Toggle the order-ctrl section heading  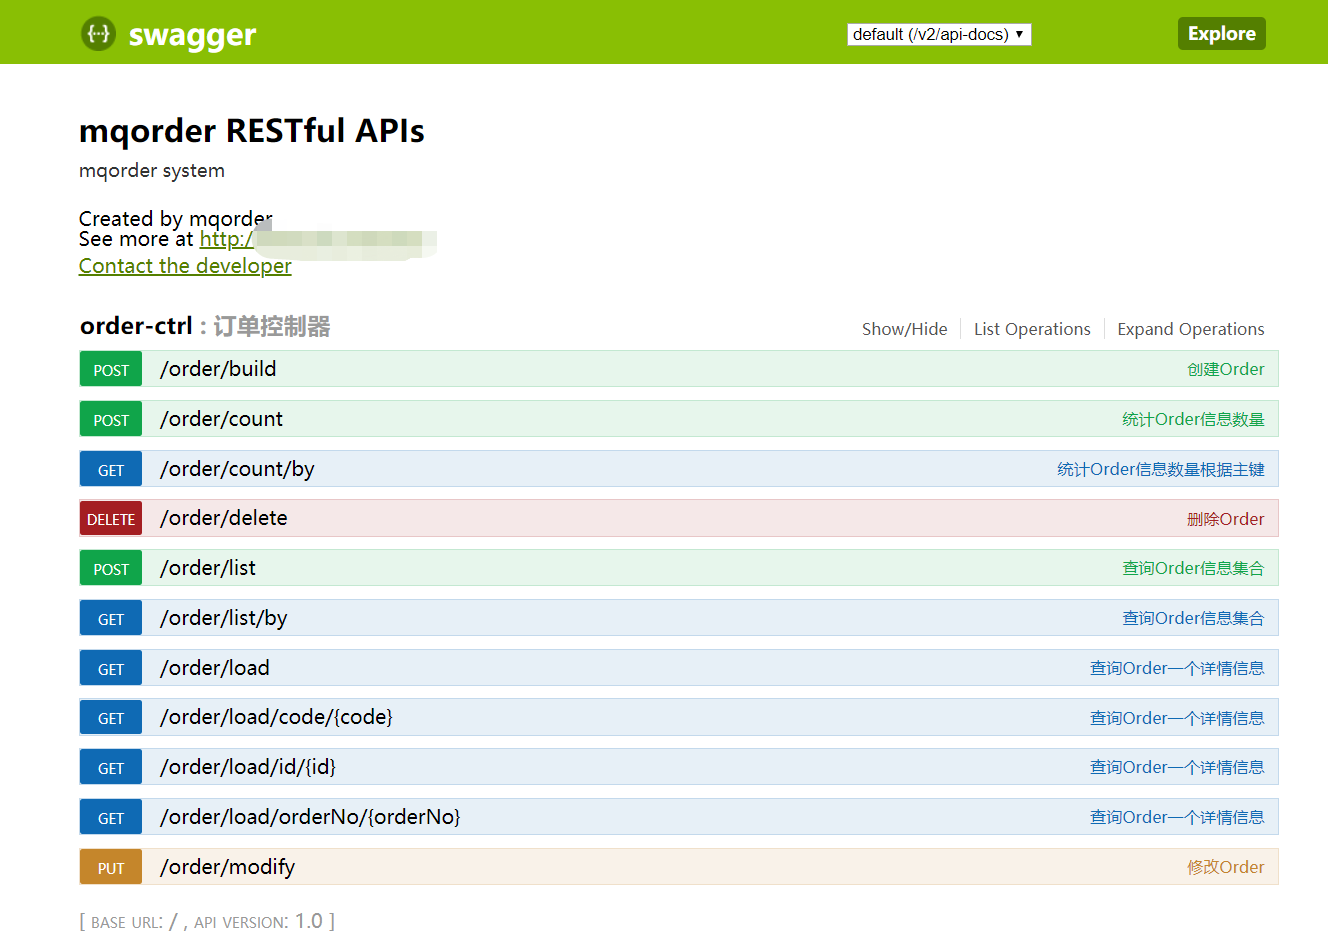136,326
